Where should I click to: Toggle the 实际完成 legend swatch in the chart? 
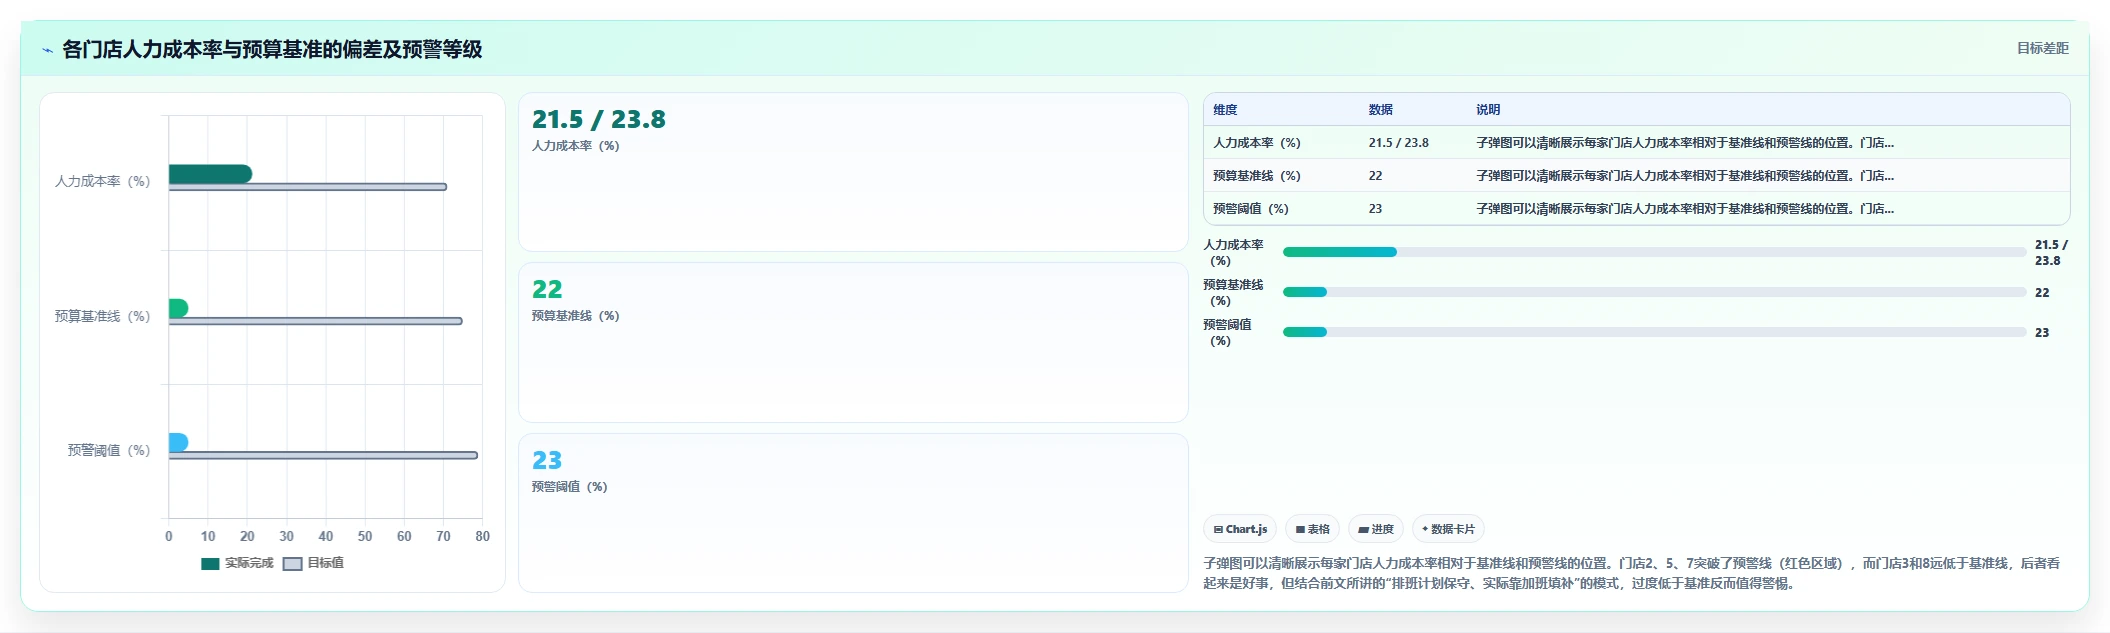tap(210, 563)
